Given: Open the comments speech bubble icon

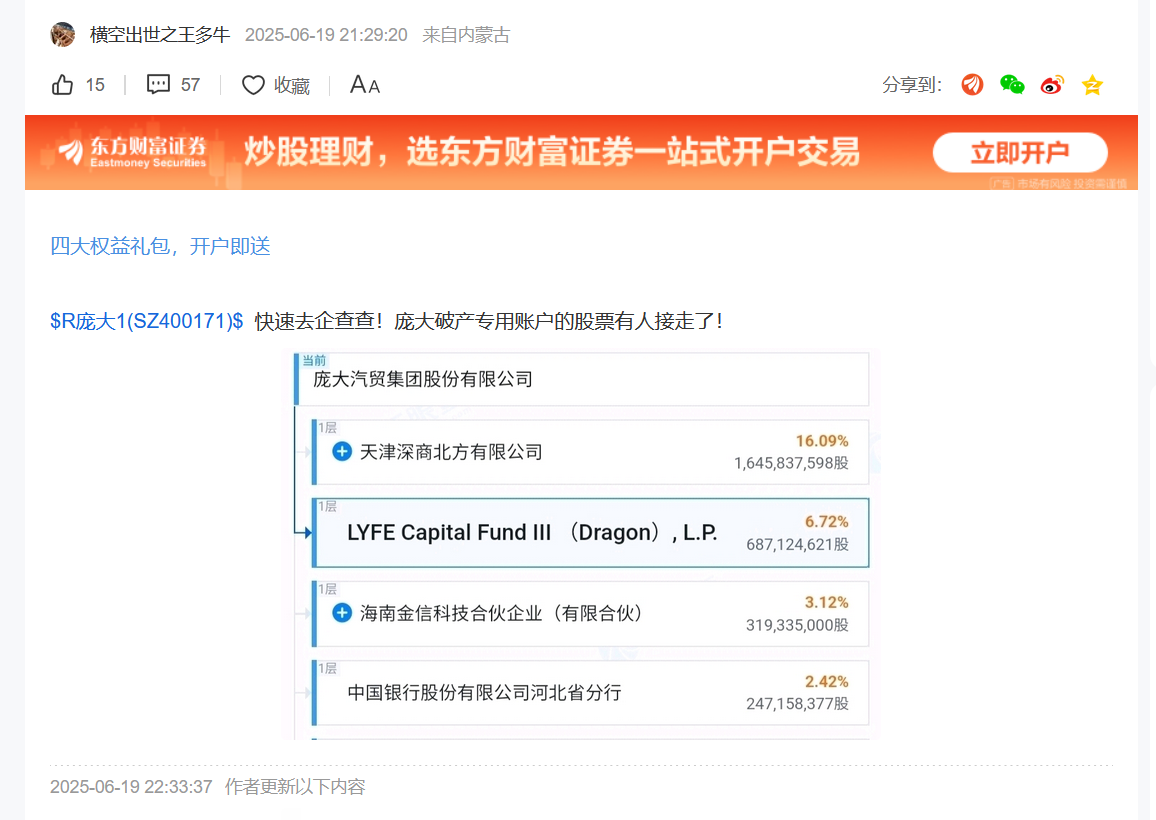Looking at the screenshot, I should 158,84.
